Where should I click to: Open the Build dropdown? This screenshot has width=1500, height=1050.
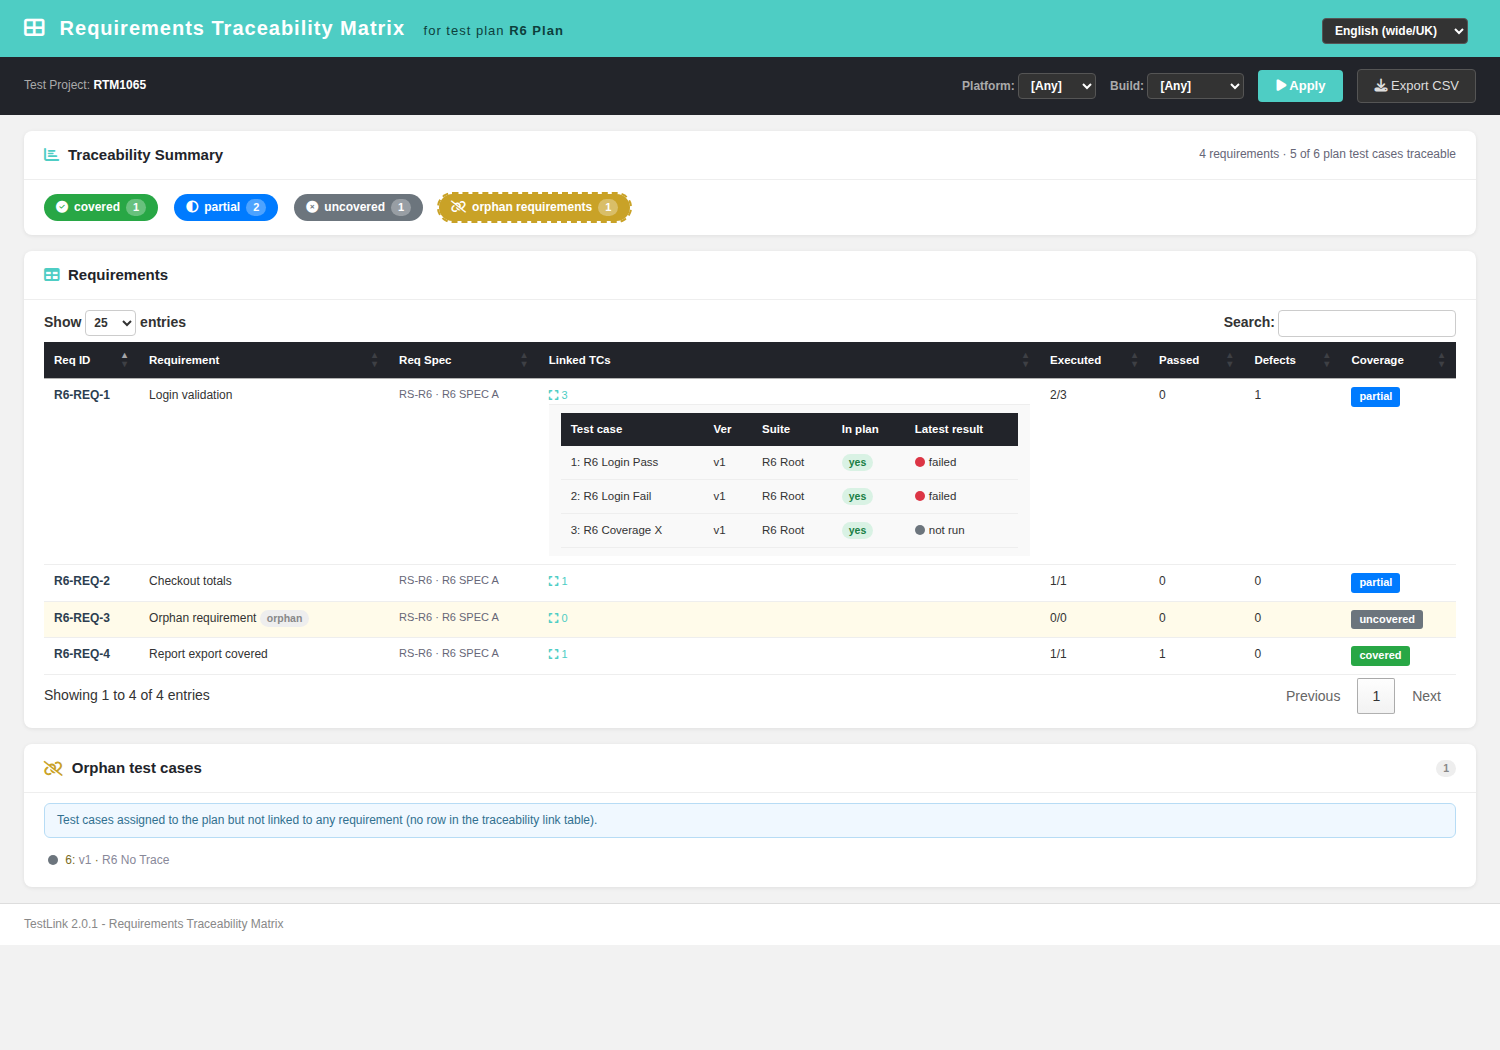click(1195, 86)
